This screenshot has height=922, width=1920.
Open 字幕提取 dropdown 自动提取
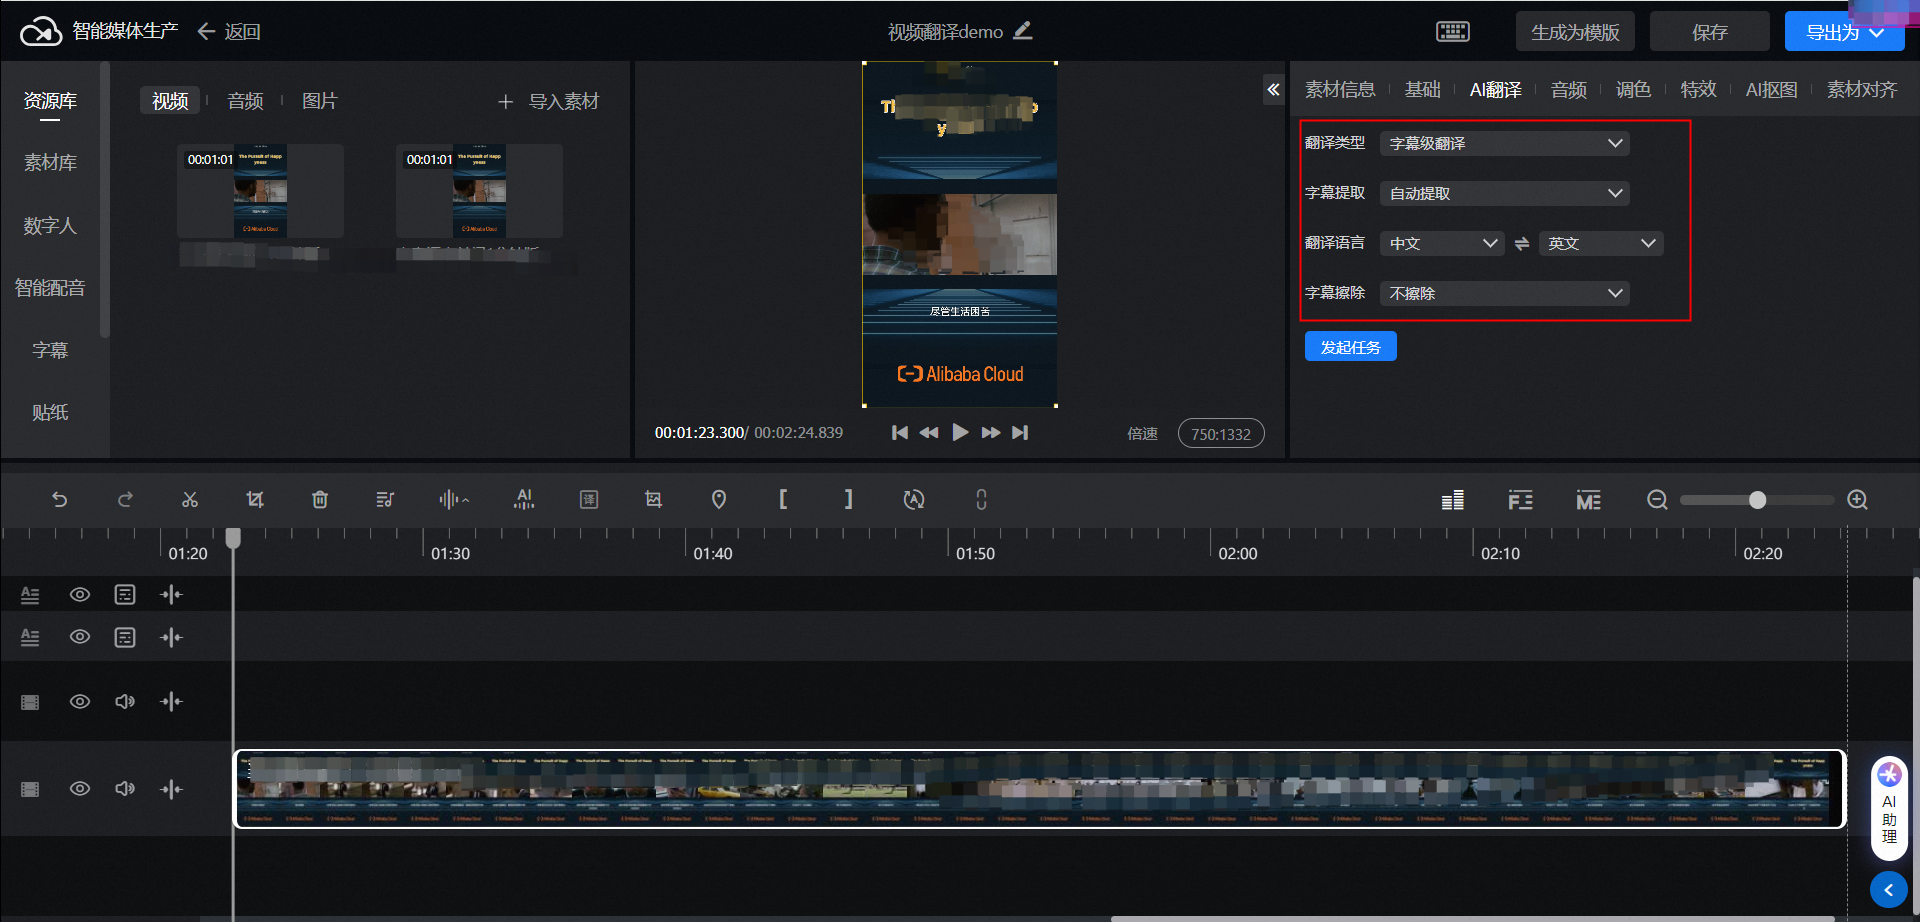[x=1504, y=193]
